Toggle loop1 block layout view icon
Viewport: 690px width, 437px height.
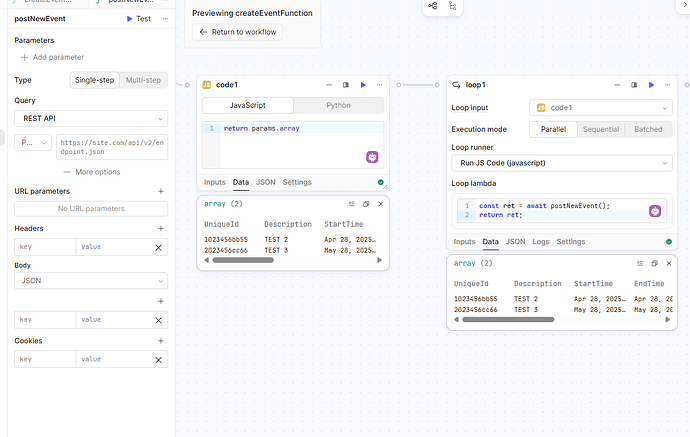(634, 85)
